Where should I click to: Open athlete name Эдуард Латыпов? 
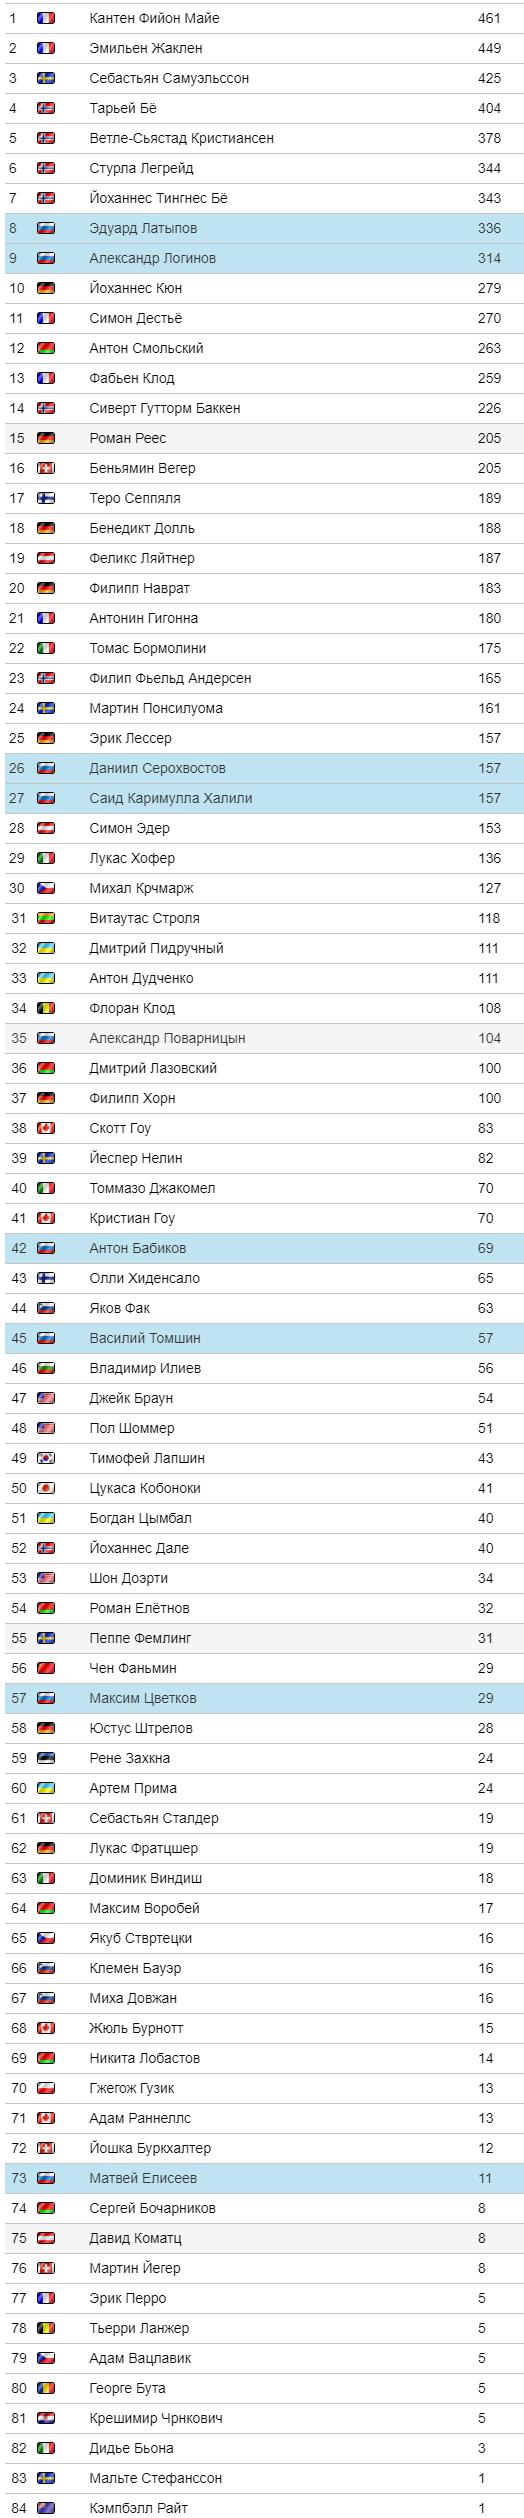click(143, 228)
